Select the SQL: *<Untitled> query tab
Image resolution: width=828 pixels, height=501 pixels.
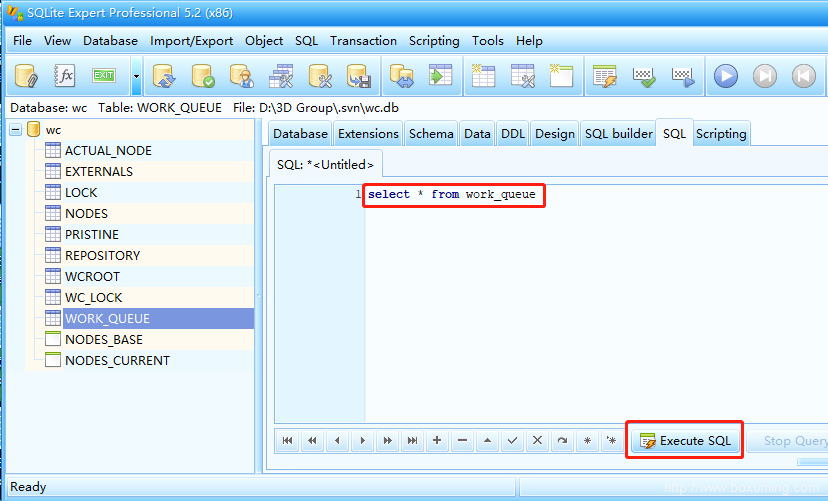325,165
